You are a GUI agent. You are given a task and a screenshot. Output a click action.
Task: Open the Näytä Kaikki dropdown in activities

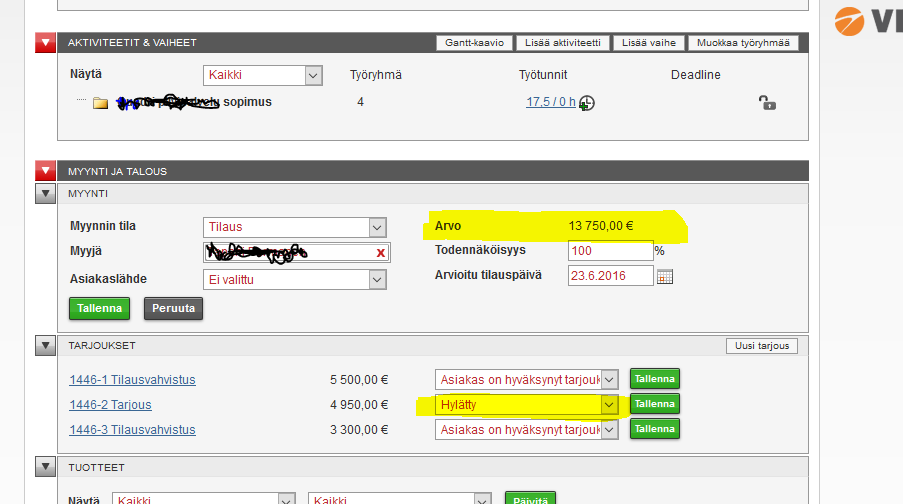[263, 75]
